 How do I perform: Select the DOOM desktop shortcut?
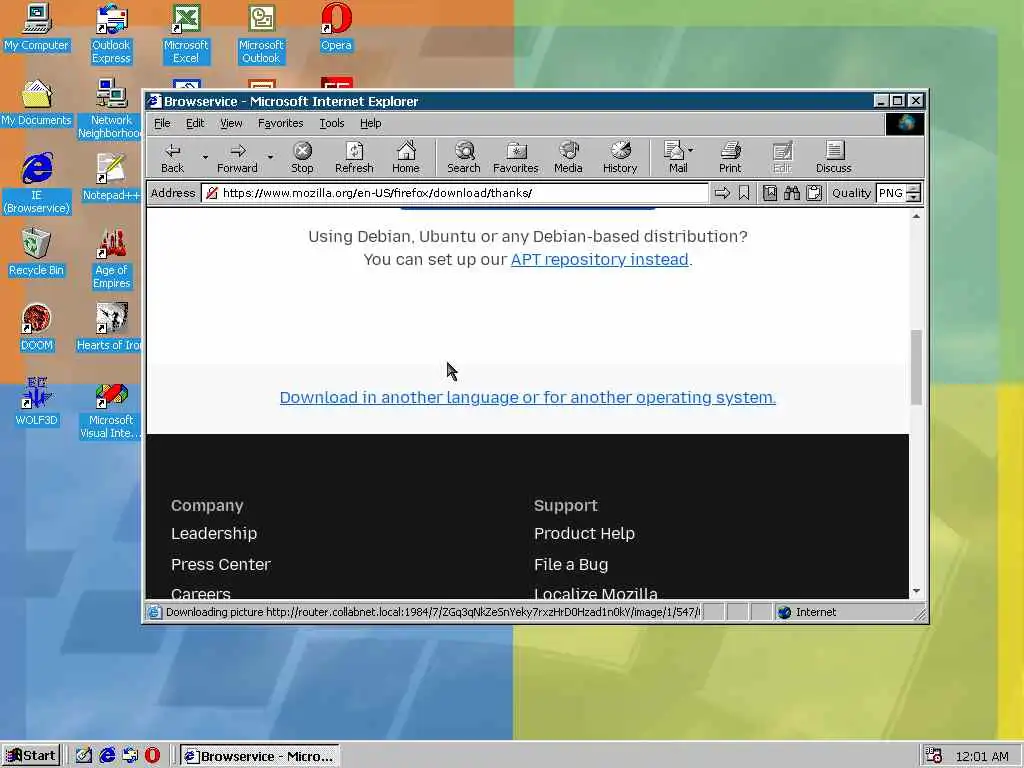coord(36,328)
